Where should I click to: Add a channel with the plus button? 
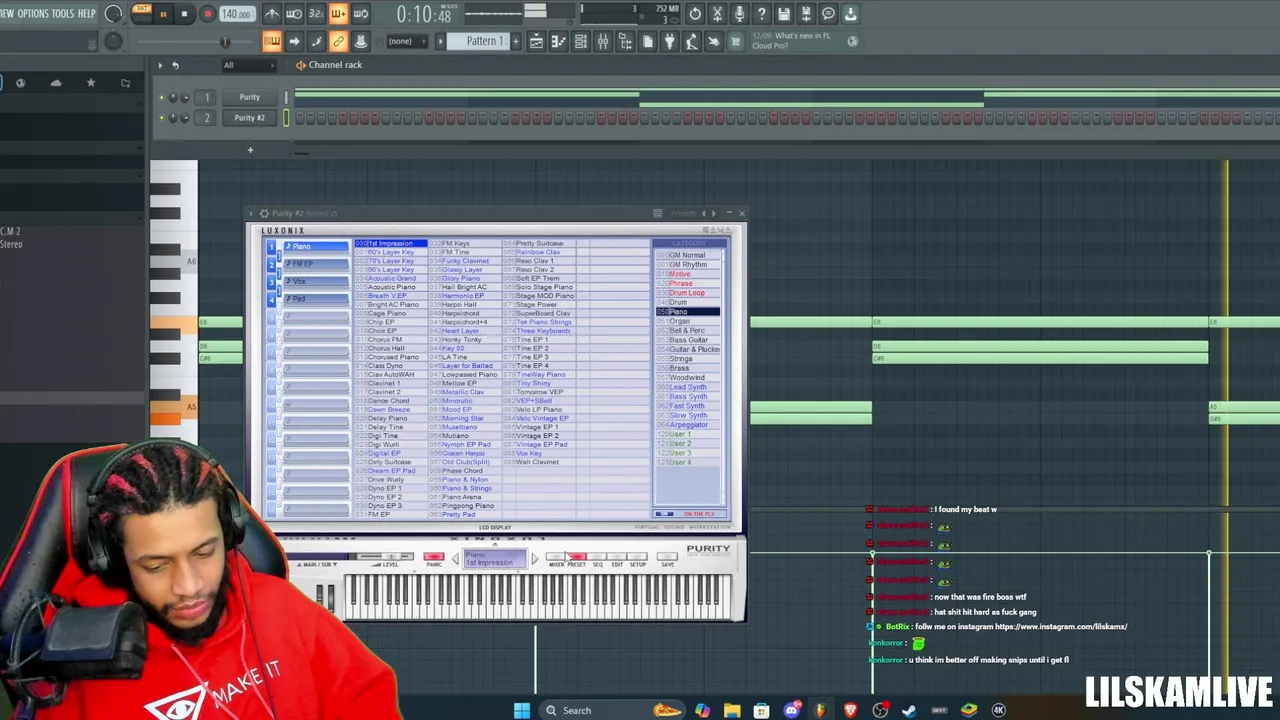click(x=250, y=150)
